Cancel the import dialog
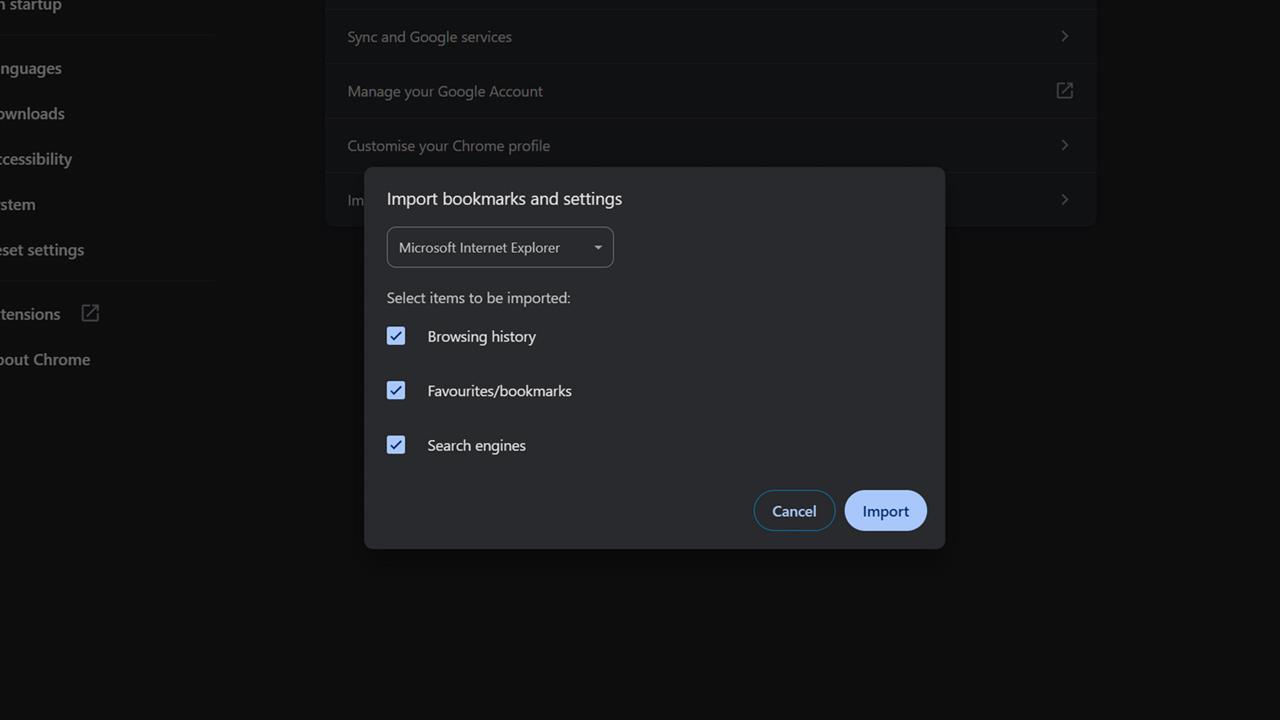The width and height of the screenshot is (1280, 720). pos(794,511)
